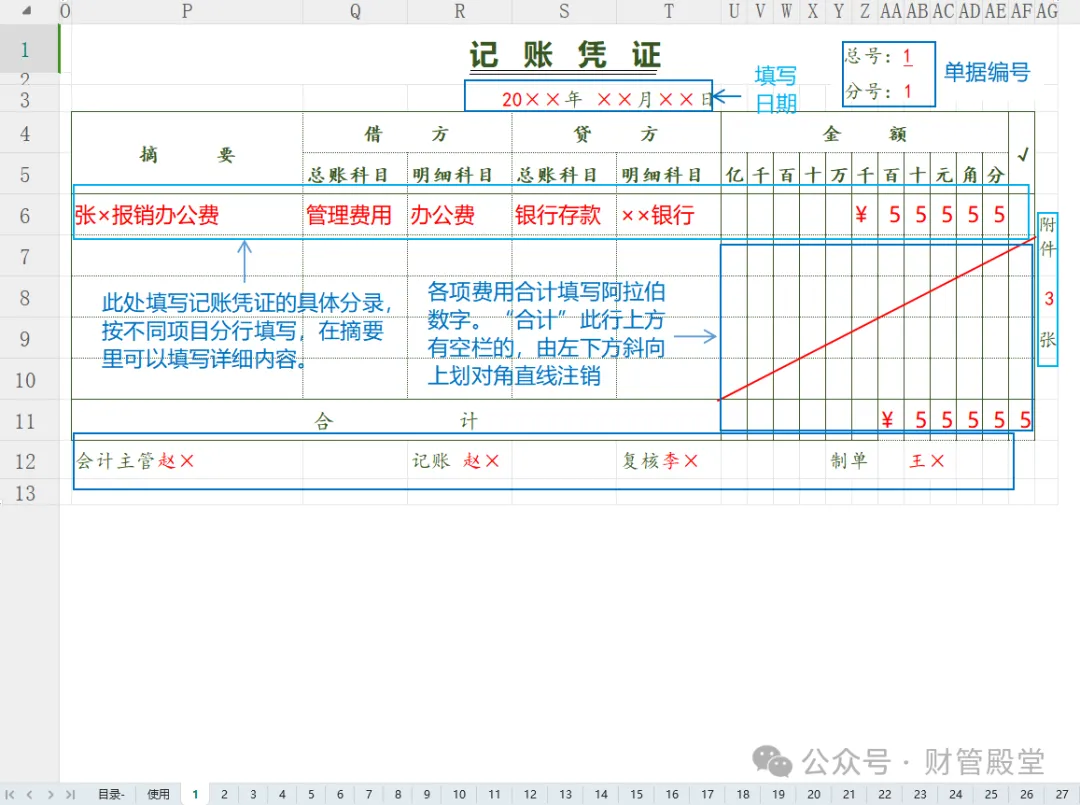1080x805 pixels.
Task: Select sheet tab 1
Action: [195, 794]
